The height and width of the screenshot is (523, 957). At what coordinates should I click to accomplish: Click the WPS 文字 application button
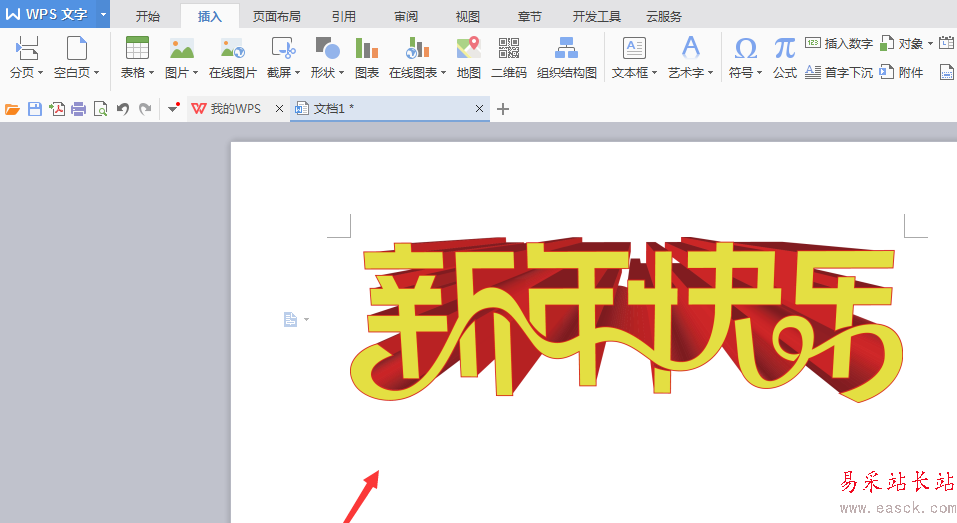pos(48,14)
